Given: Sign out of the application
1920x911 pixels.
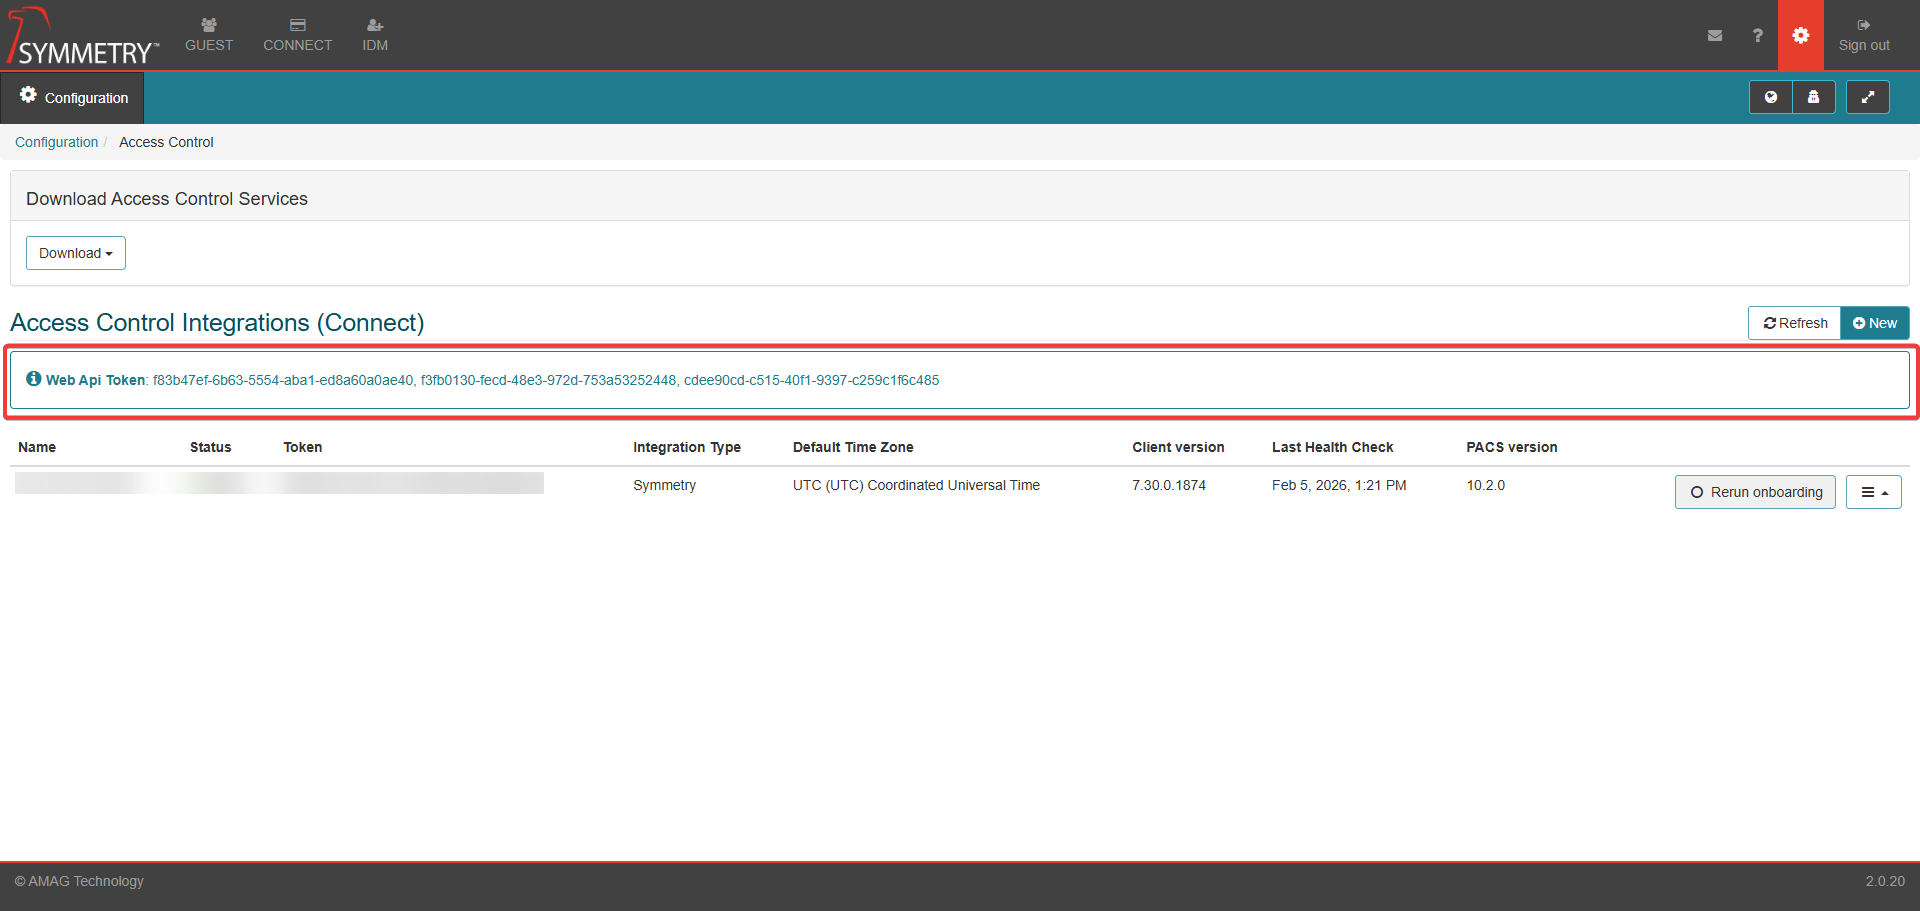Looking at the screenshot, I should (x=1864, y=35).
